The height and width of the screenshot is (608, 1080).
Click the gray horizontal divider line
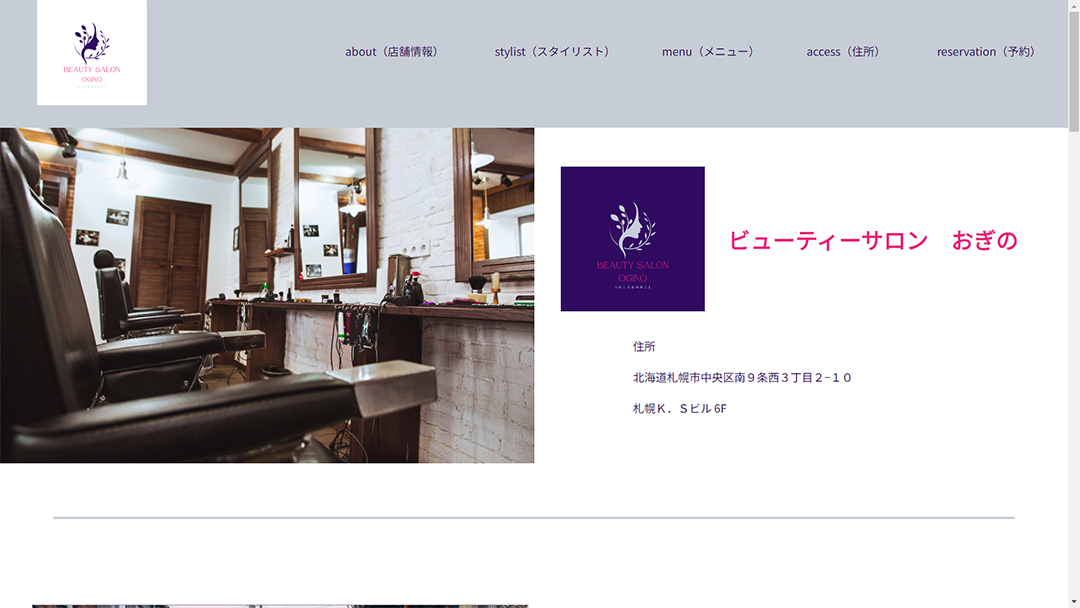534,518
